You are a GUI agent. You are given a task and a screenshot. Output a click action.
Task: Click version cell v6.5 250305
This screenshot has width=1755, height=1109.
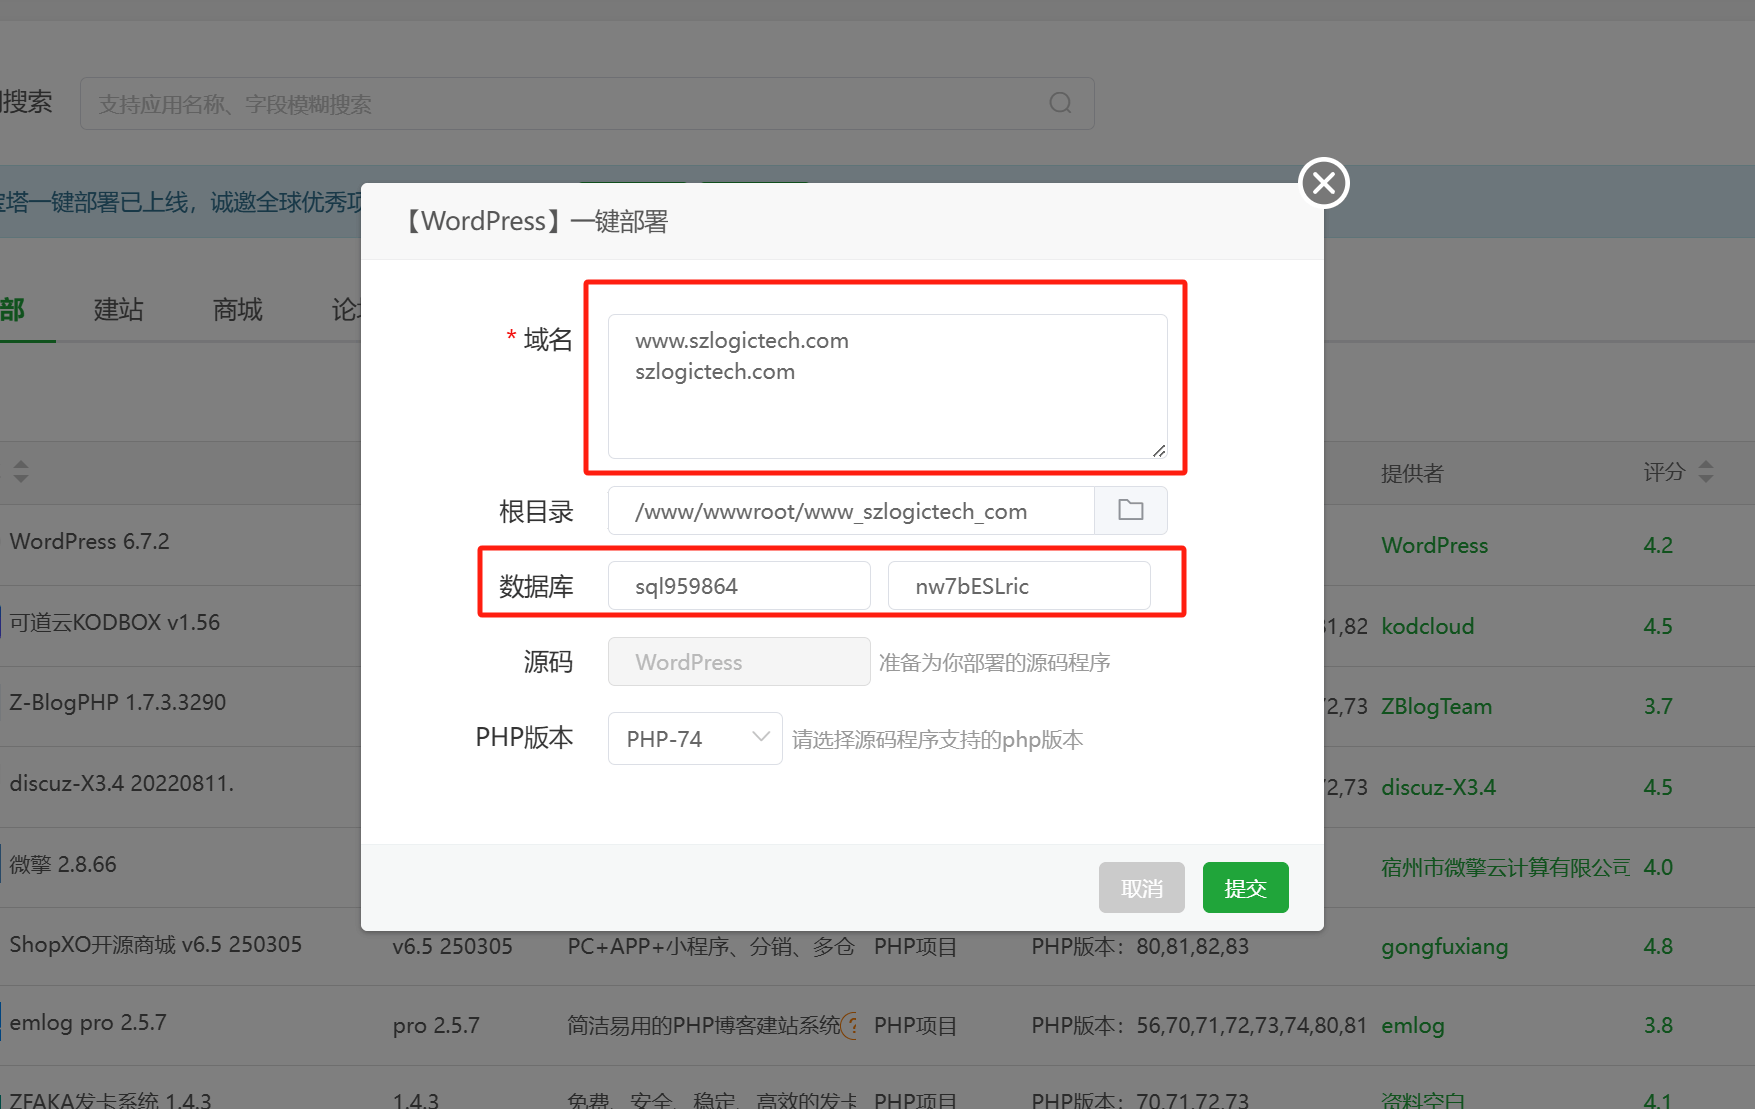click(452, 946)
